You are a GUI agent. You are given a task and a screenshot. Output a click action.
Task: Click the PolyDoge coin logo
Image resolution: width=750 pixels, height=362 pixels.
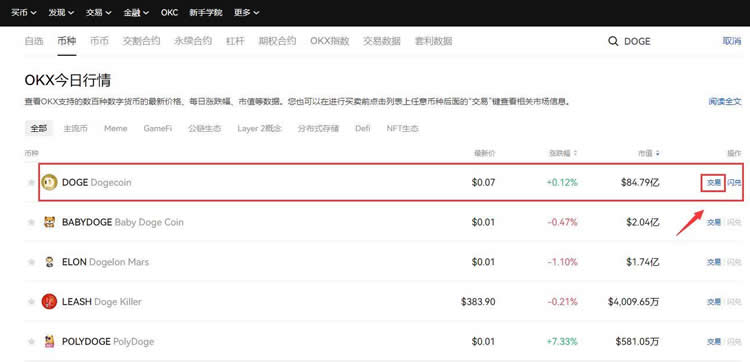[49, 341]
